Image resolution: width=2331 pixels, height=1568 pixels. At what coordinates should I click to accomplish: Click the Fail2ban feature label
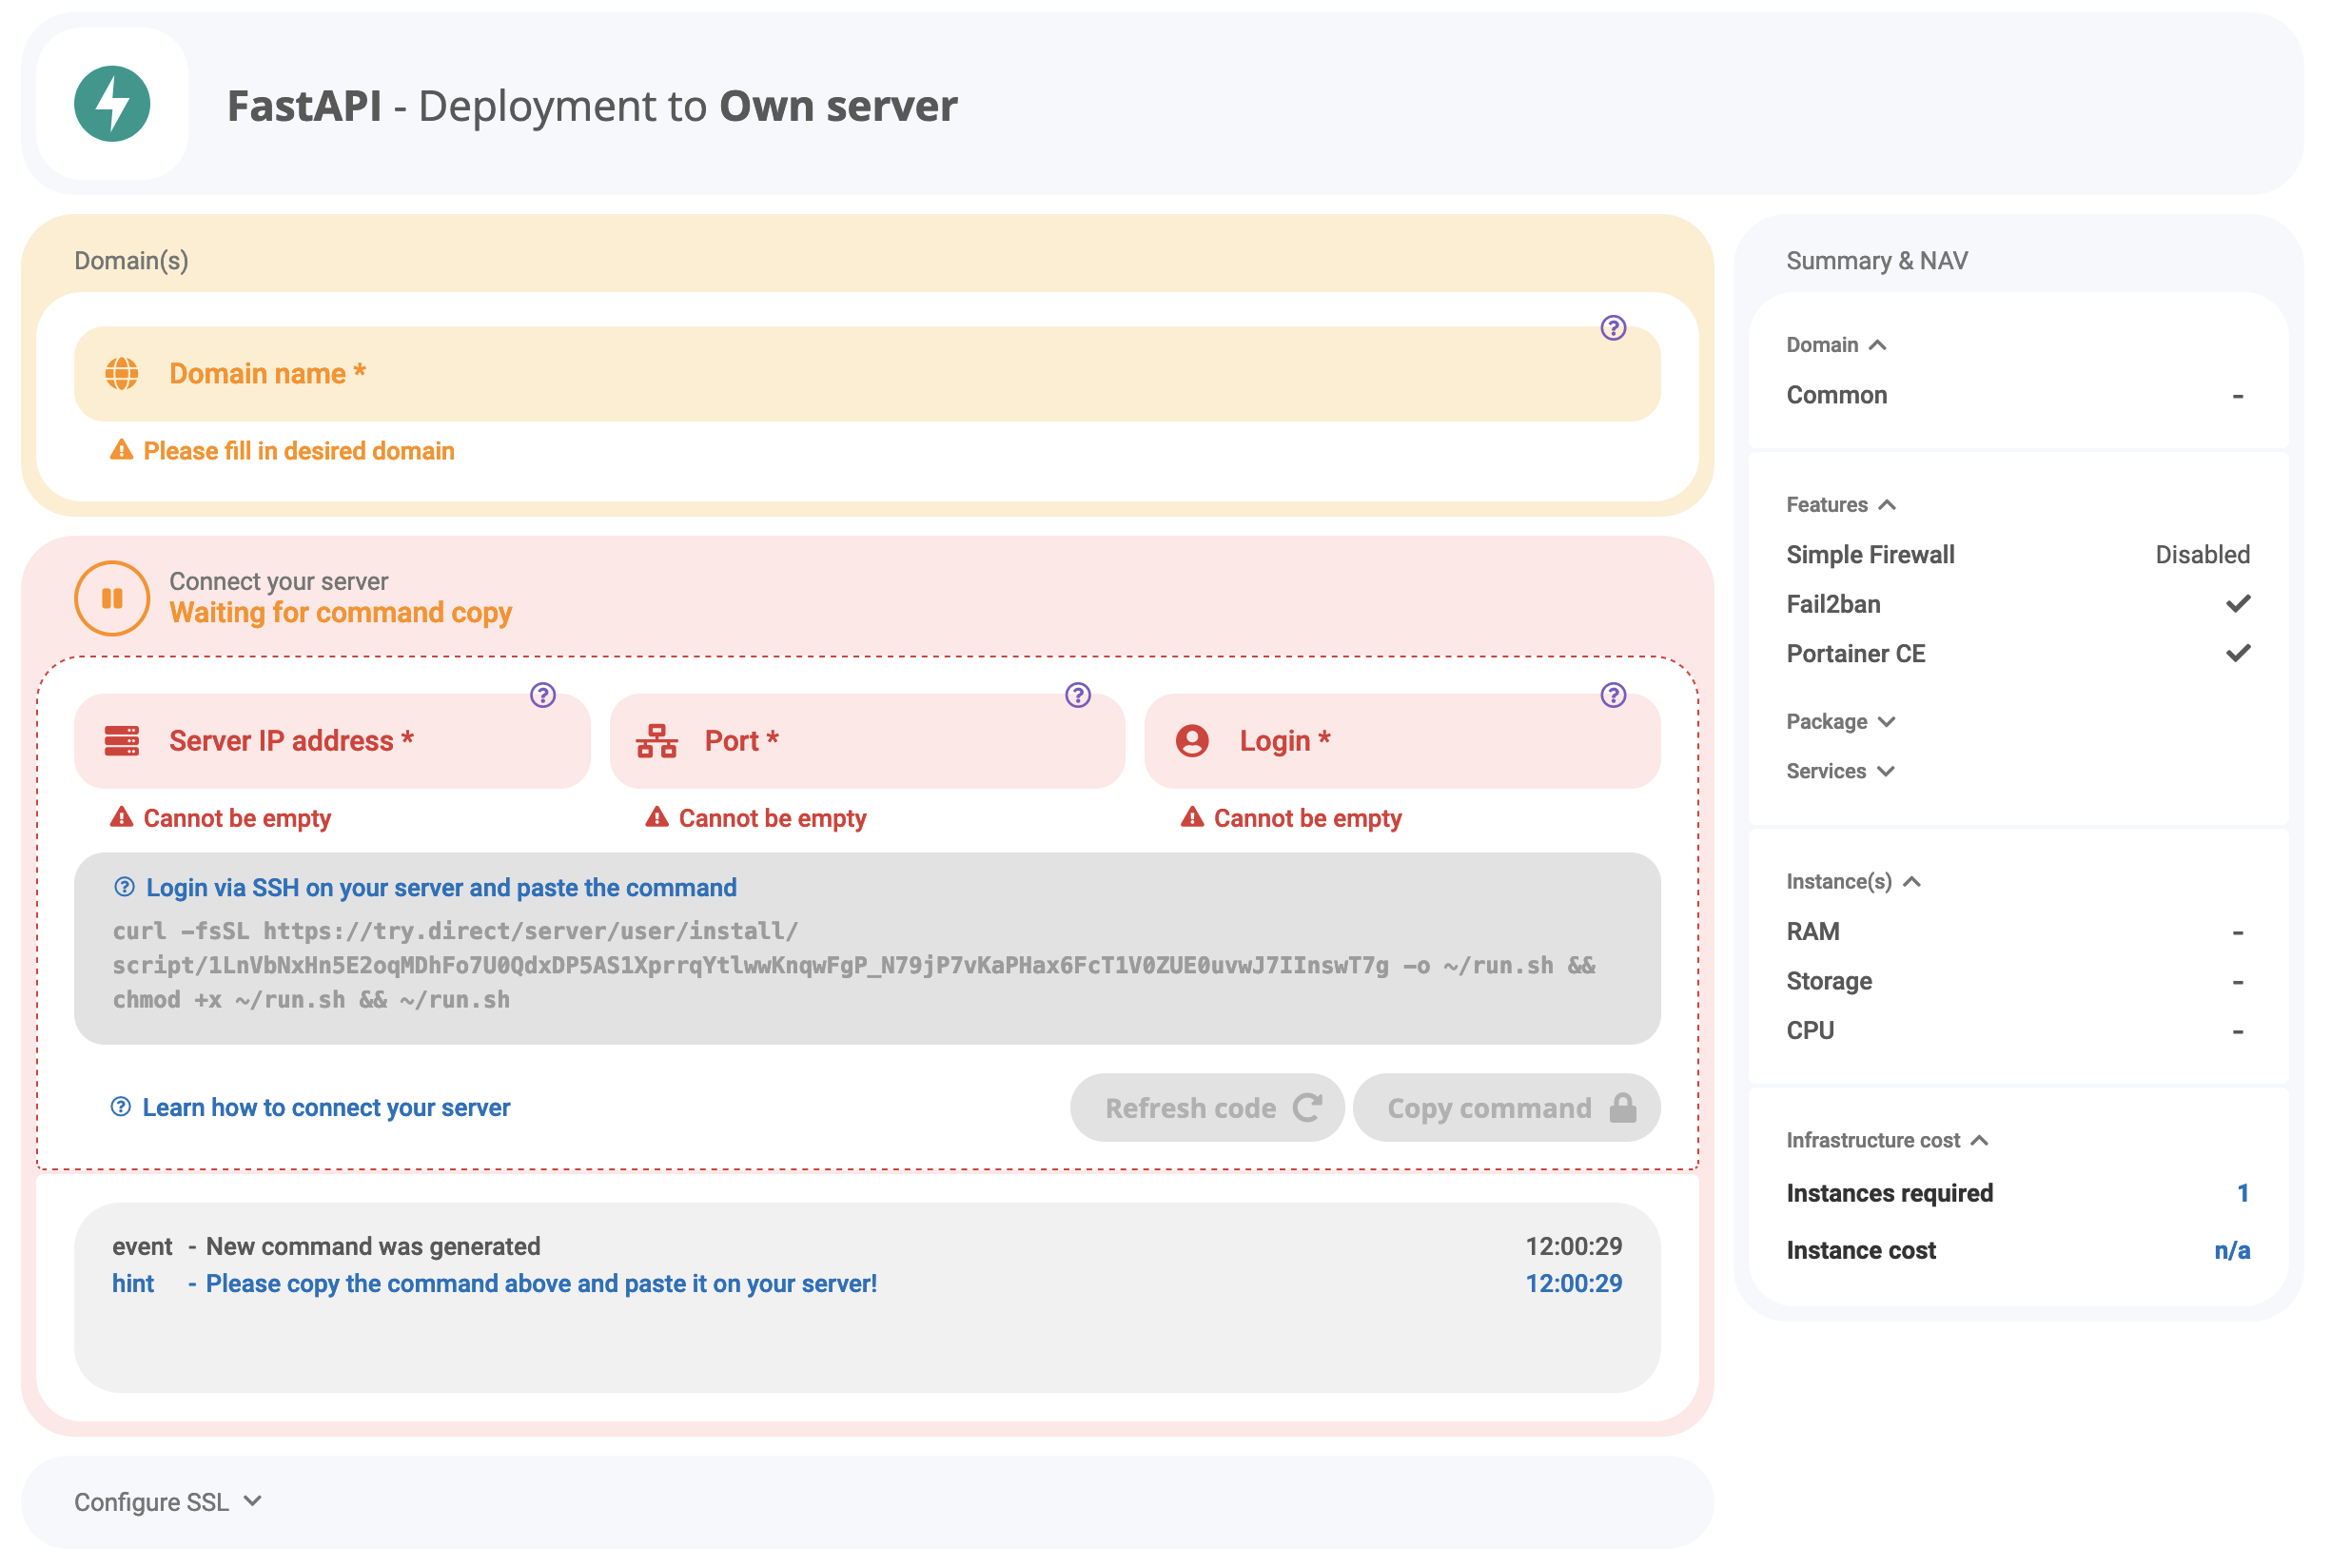tap(1833, 604)
